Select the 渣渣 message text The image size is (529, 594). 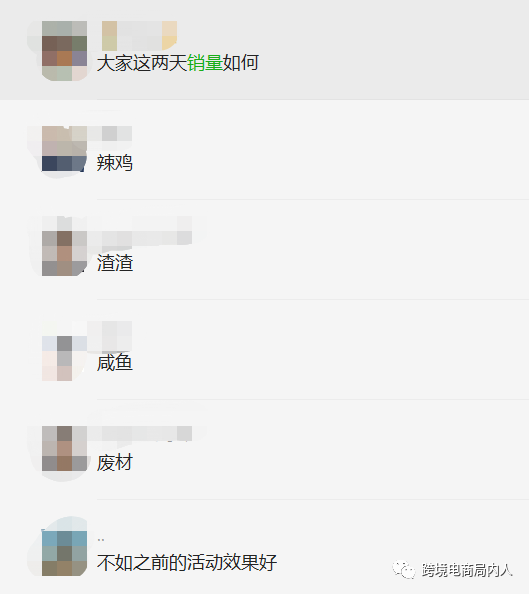tap(115, 263)
